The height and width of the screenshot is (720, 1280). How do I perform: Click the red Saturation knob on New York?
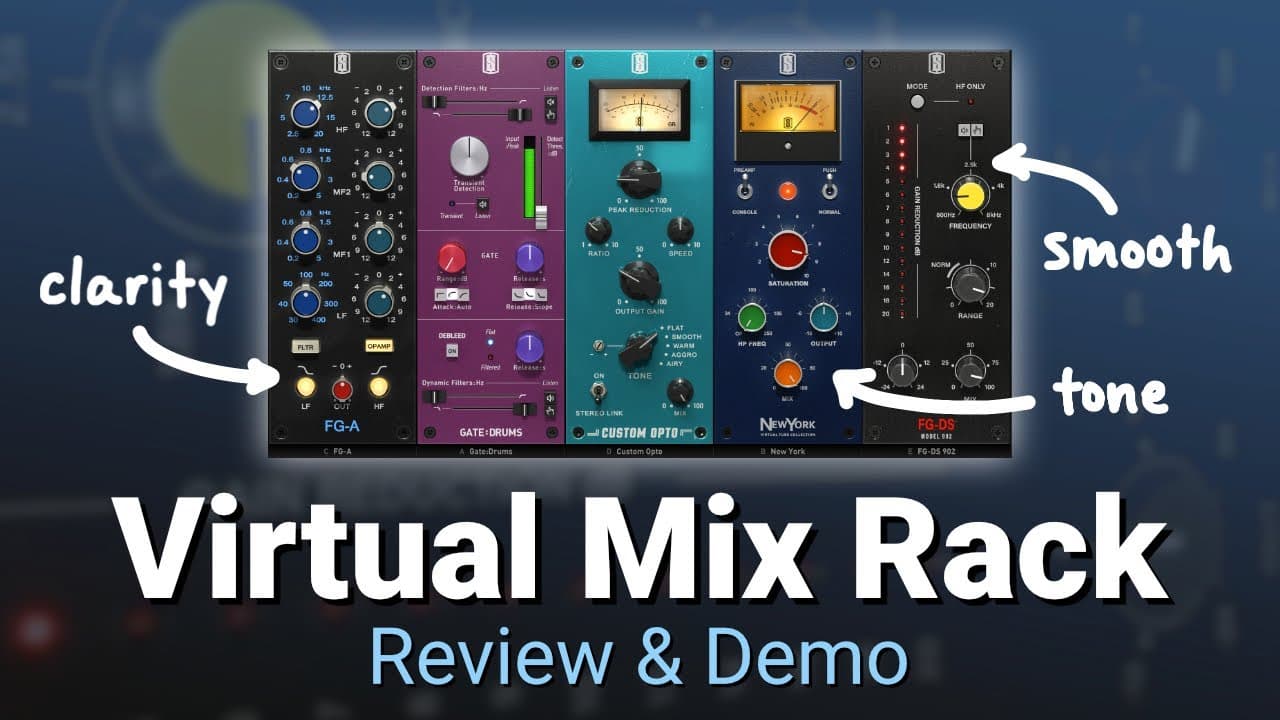click(788, 250)
